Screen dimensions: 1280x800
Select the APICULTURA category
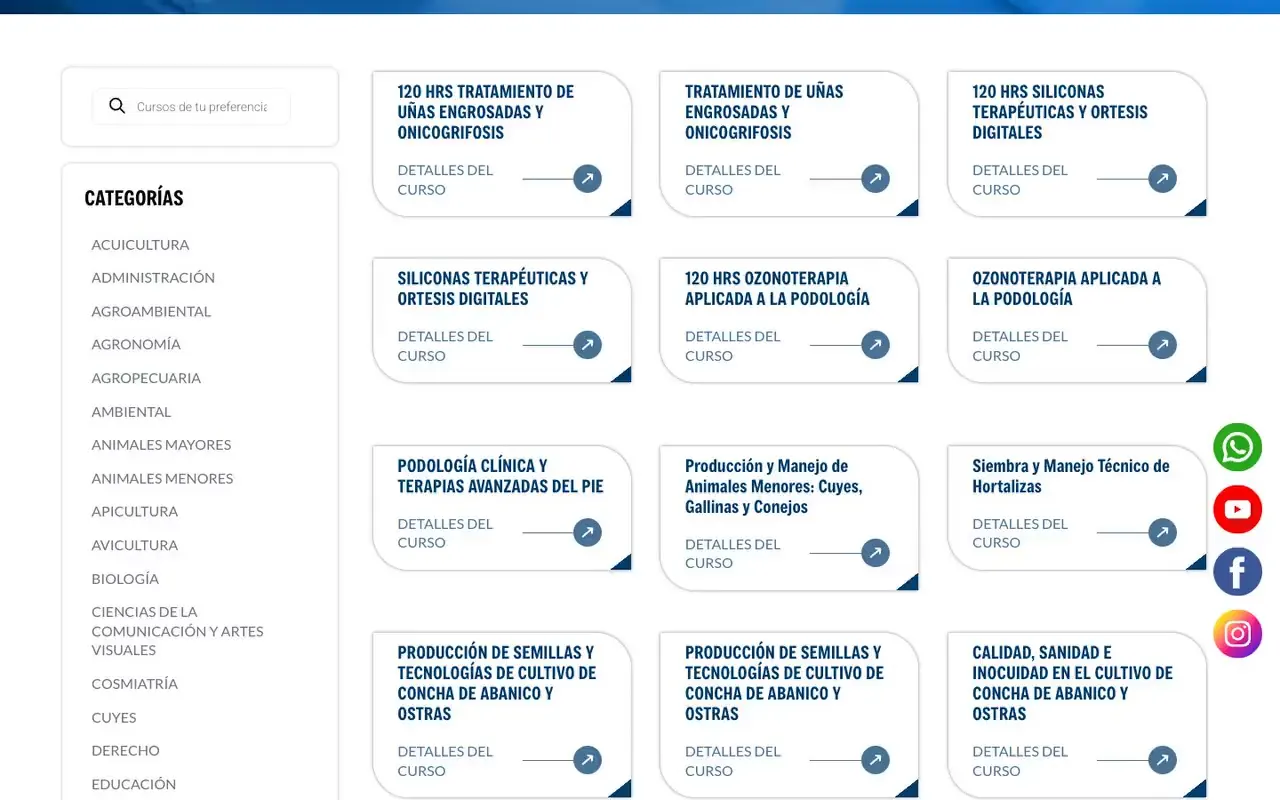[x=135, y=511]
